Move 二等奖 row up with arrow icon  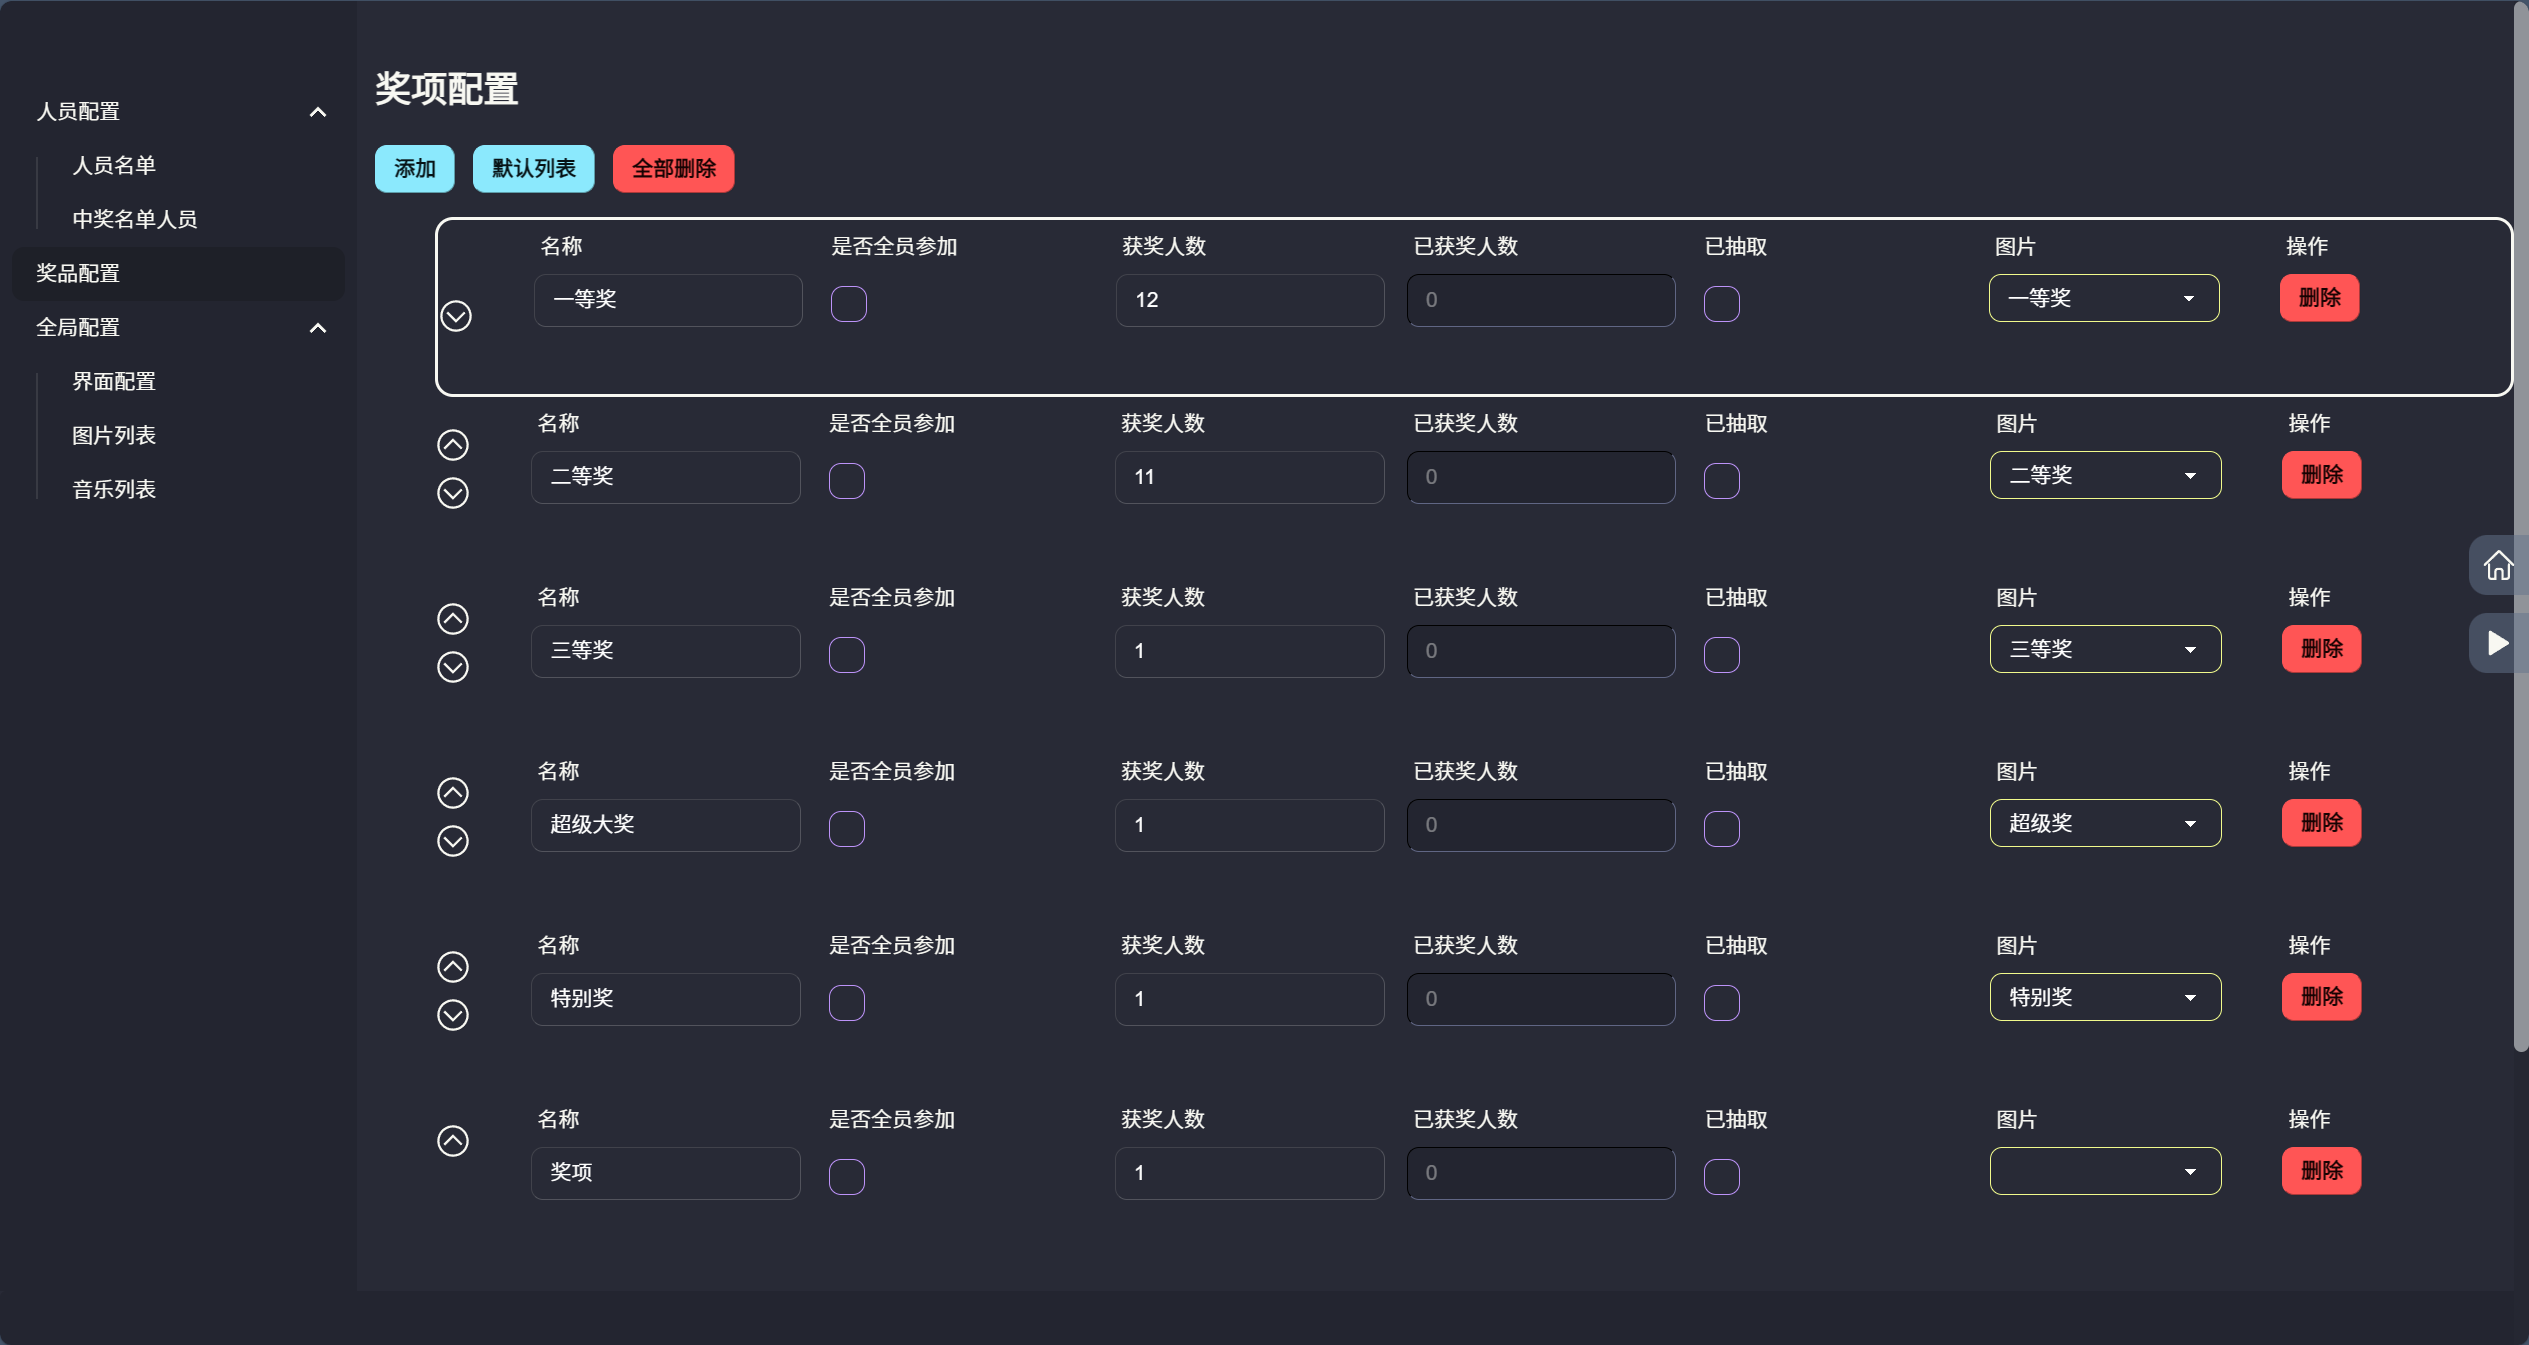coord(453,445)
